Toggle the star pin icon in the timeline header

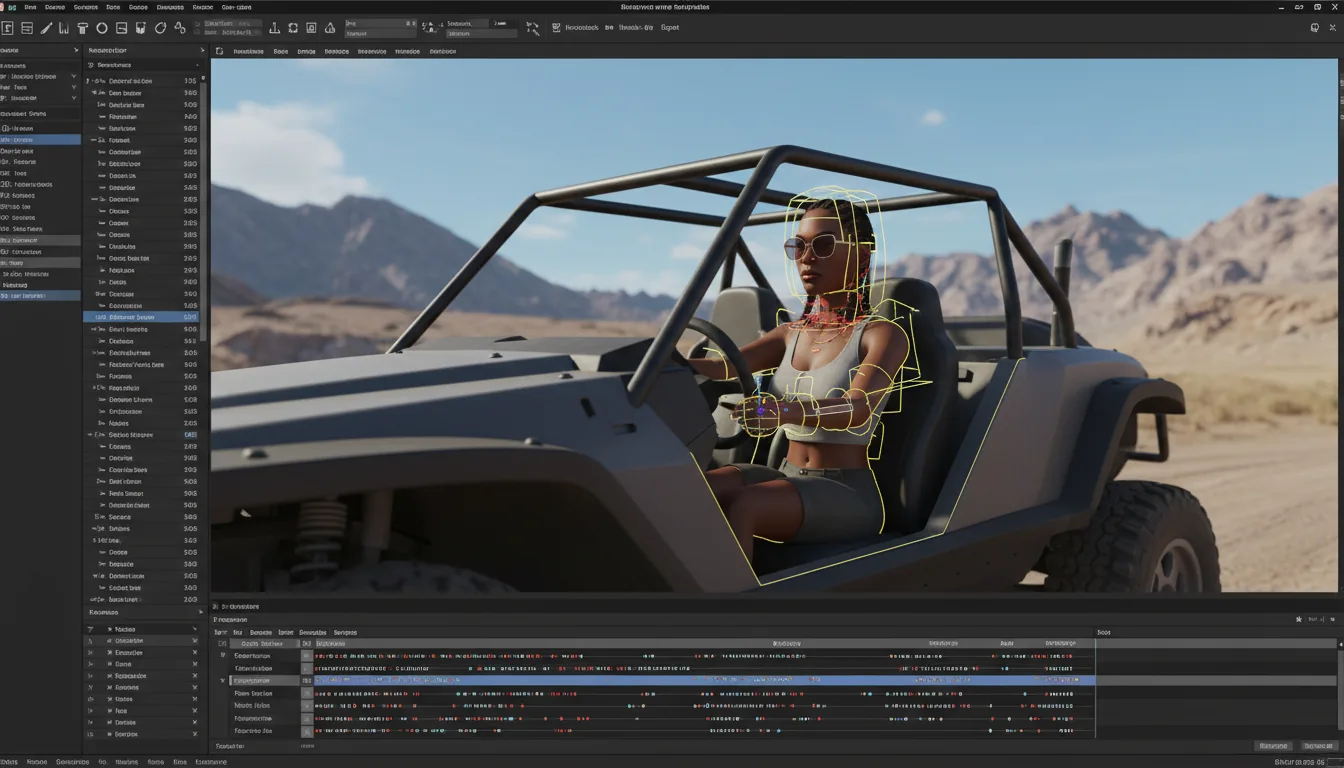click(1299, 619)
